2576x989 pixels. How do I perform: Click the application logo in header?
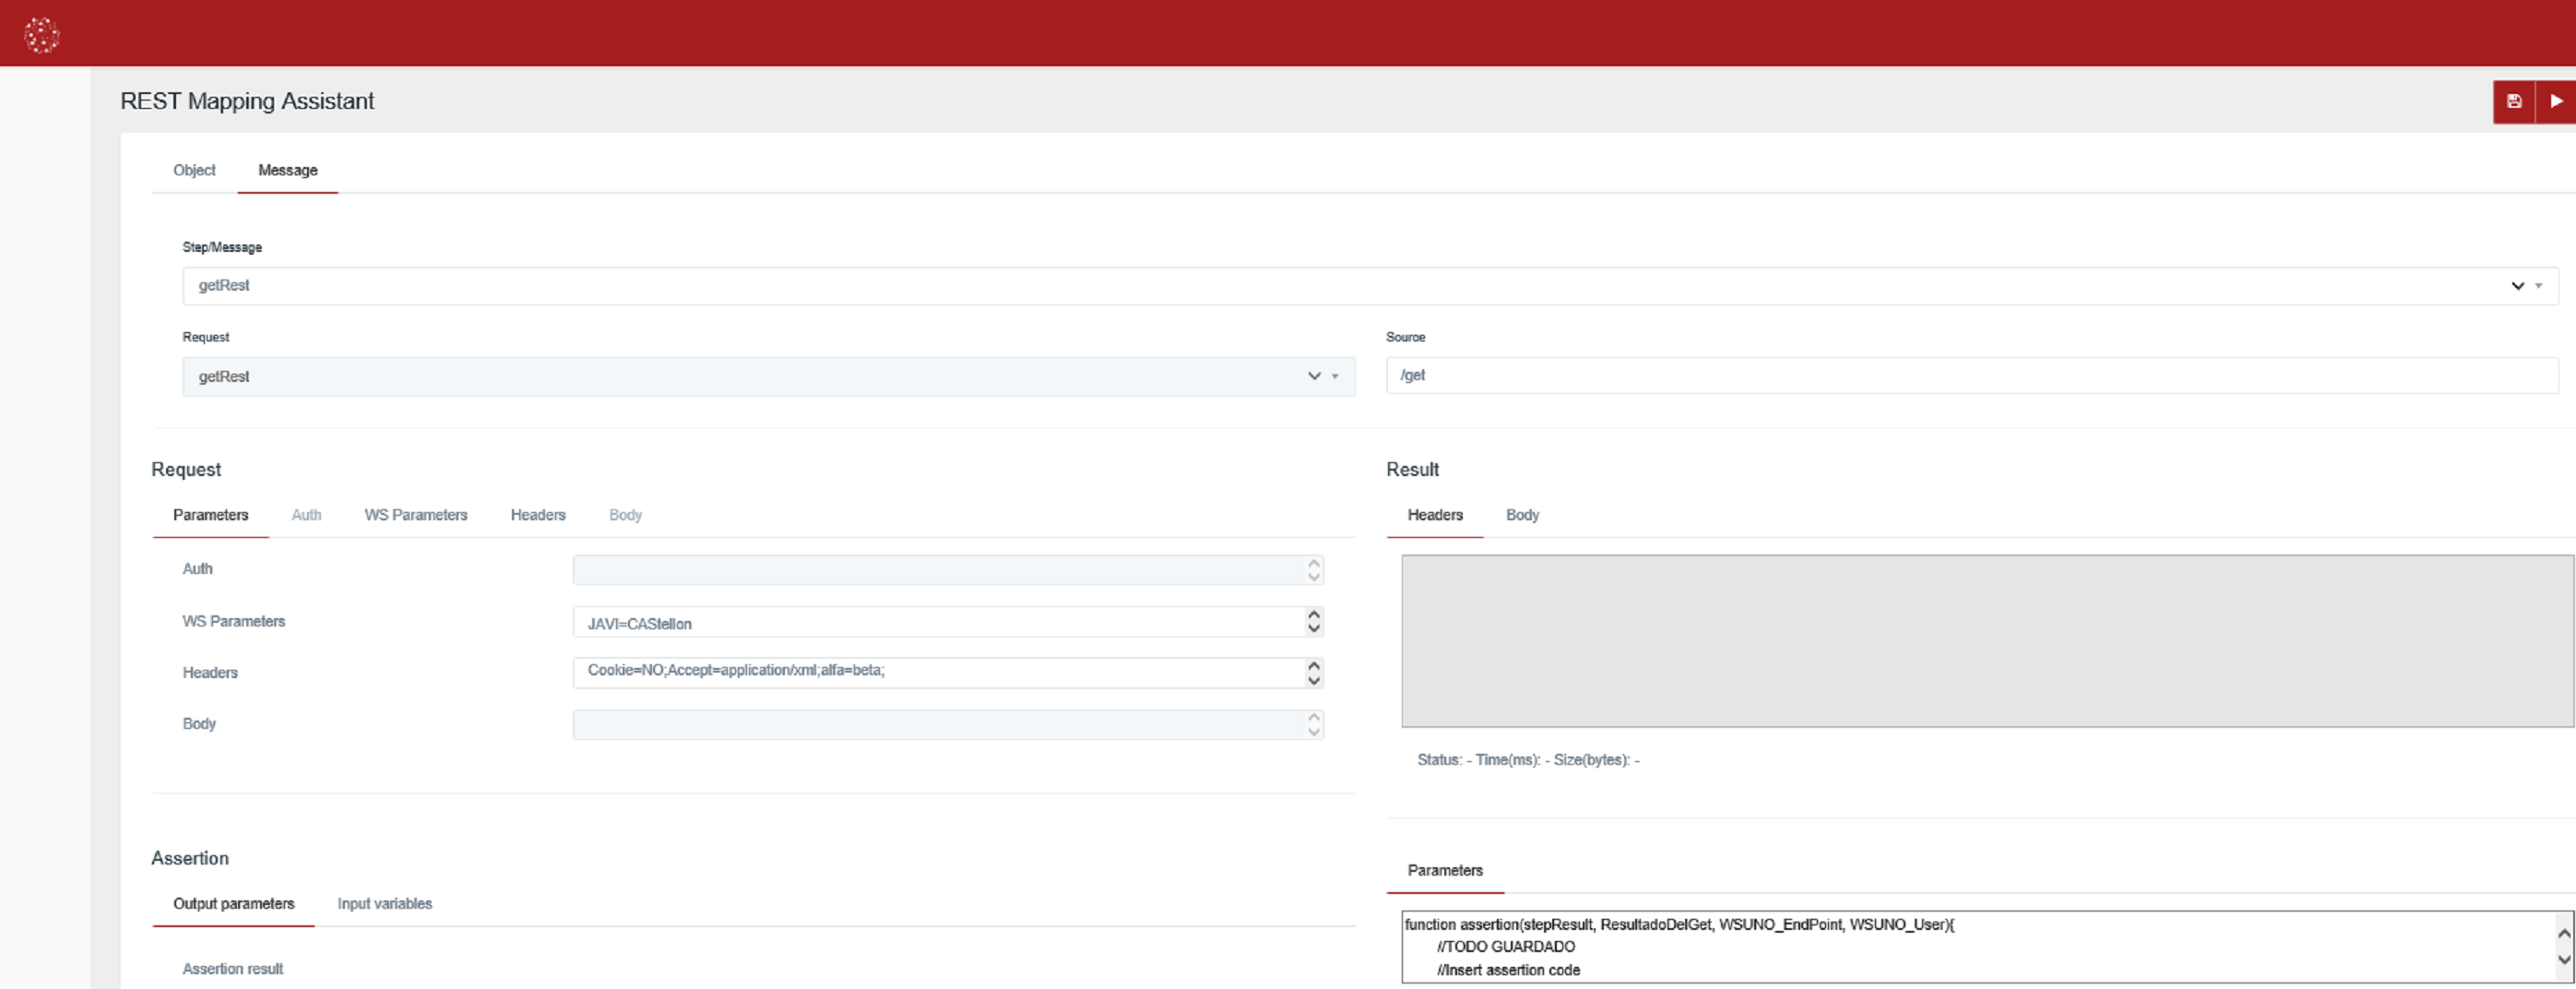pyautogui.click(x=41, y=34)
